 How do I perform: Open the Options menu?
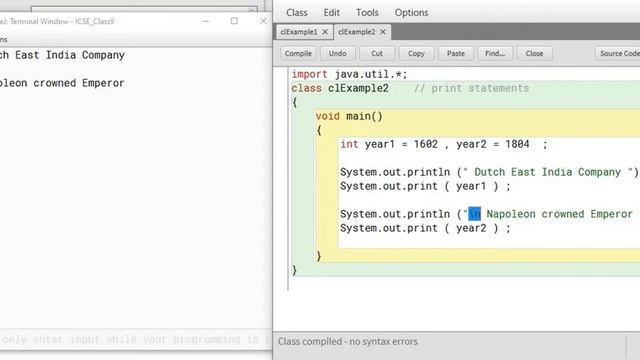(411, 13)
